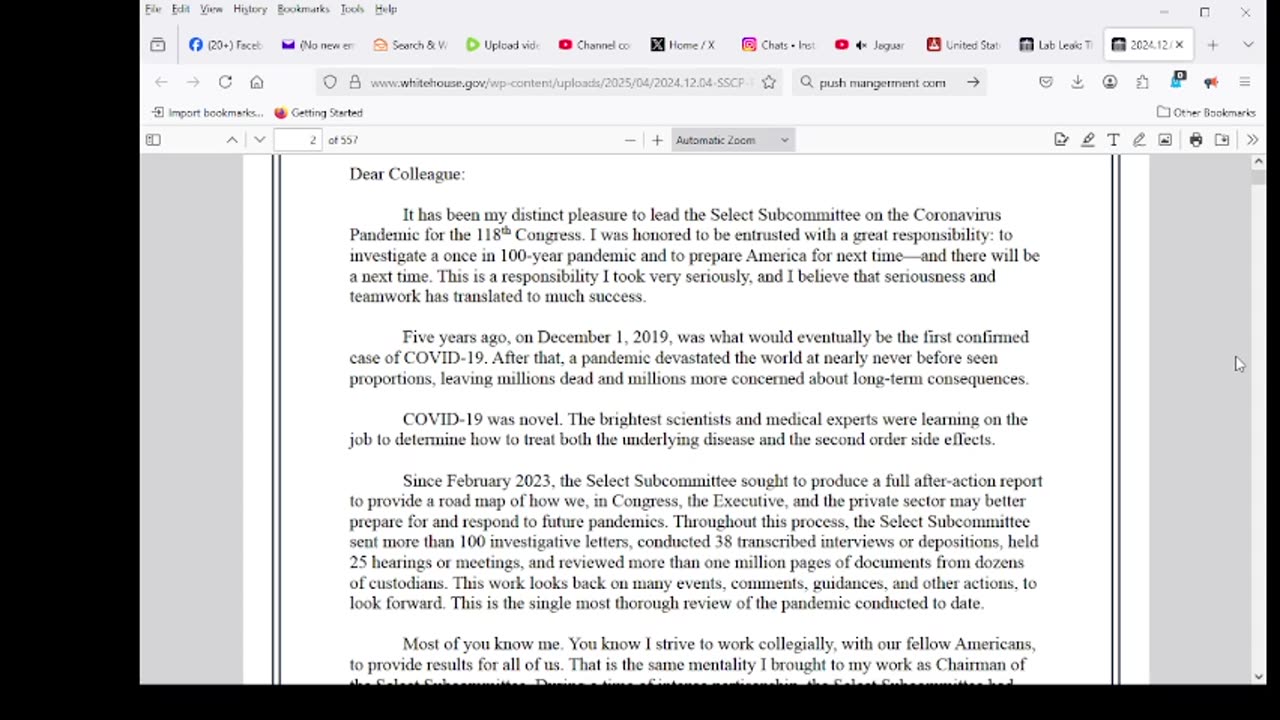
Task: Select the add text tool
Action: [1113, 140]
